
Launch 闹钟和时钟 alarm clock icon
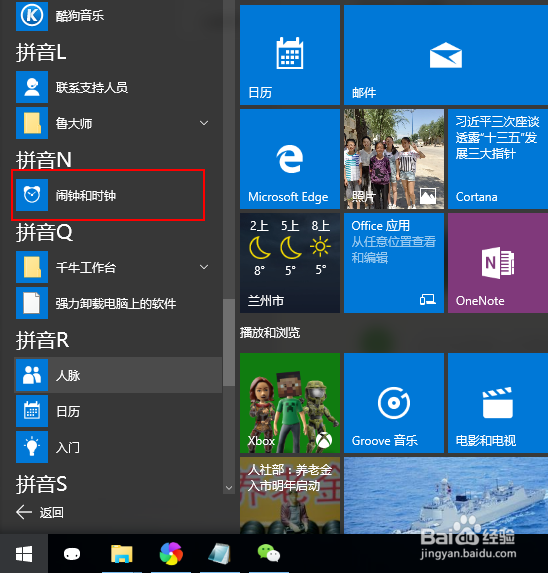[32, 195]
